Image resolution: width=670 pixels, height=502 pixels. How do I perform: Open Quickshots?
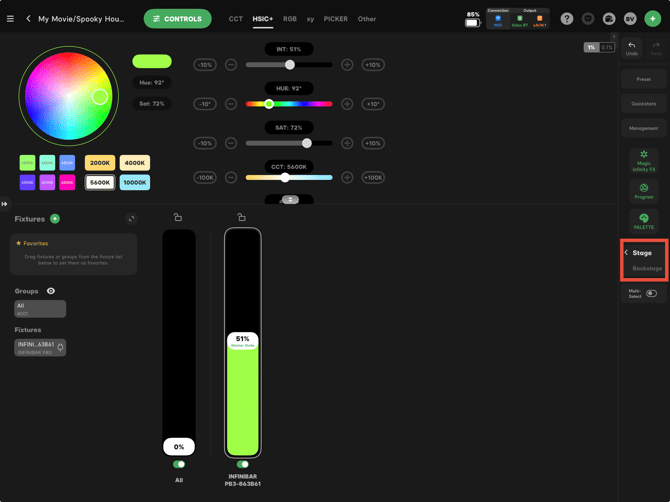click(644, 104)
